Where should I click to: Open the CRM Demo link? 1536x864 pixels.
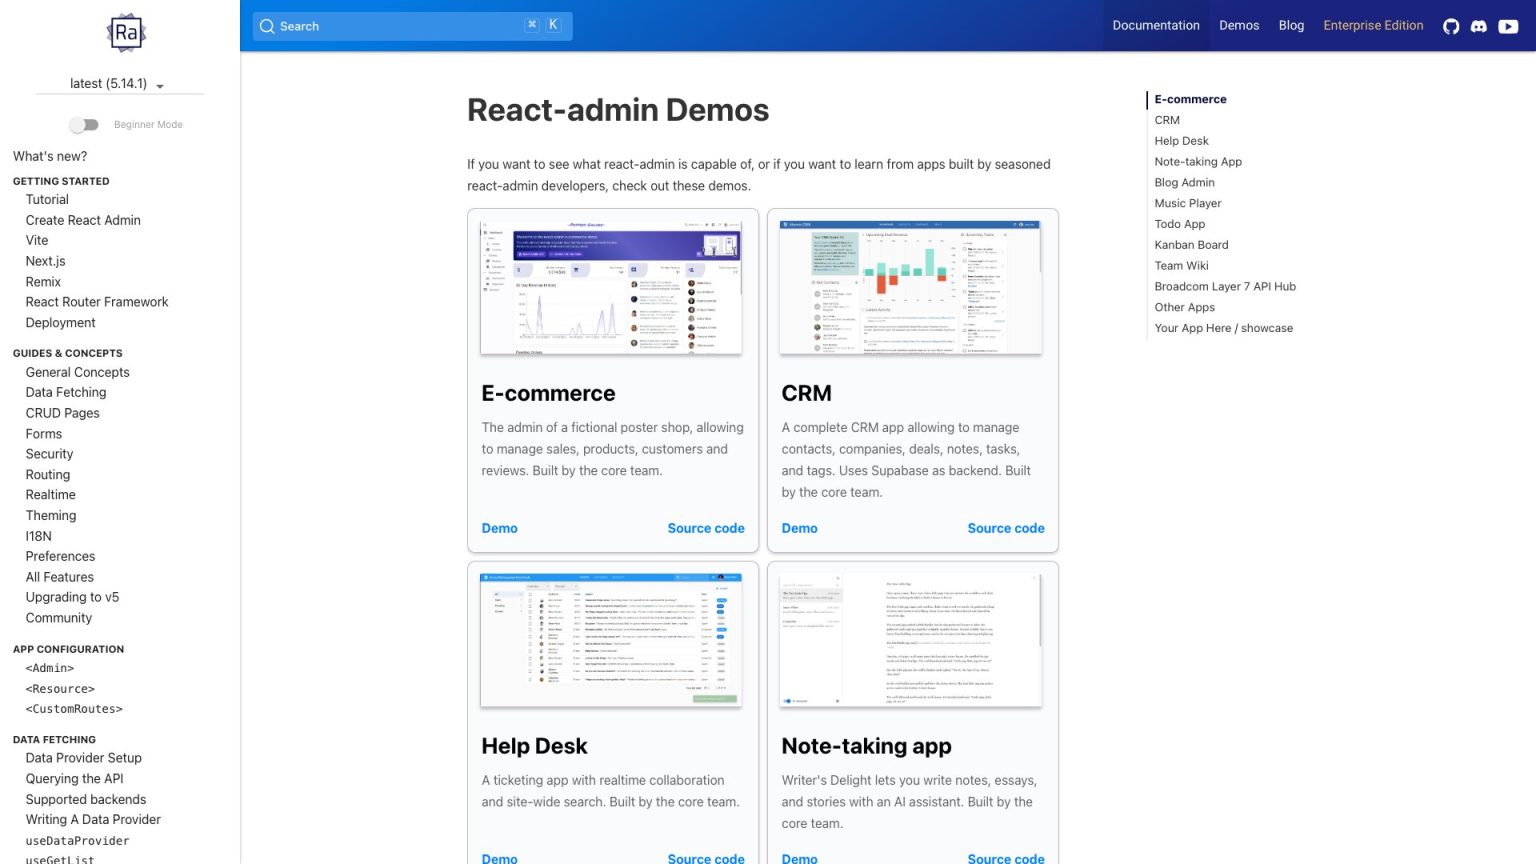tap(799, 528)
